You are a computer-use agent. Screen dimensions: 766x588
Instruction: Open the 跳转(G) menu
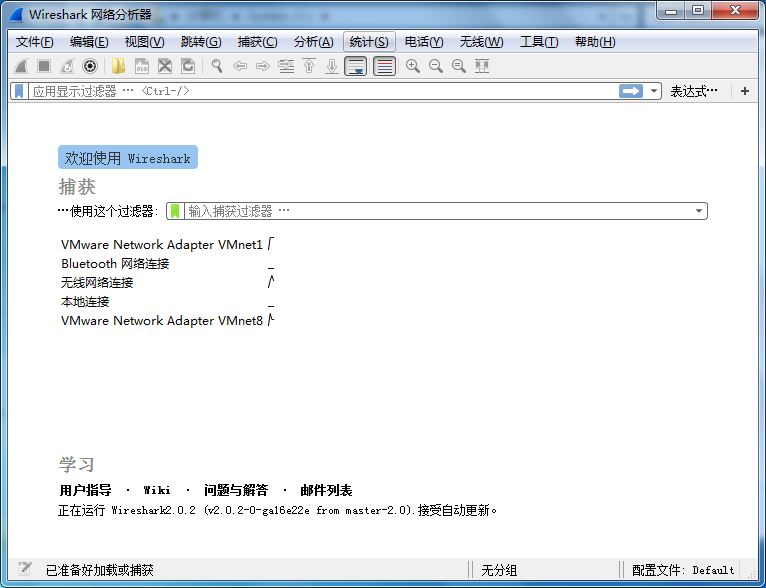pyautogui.click(x=201, y=42)
